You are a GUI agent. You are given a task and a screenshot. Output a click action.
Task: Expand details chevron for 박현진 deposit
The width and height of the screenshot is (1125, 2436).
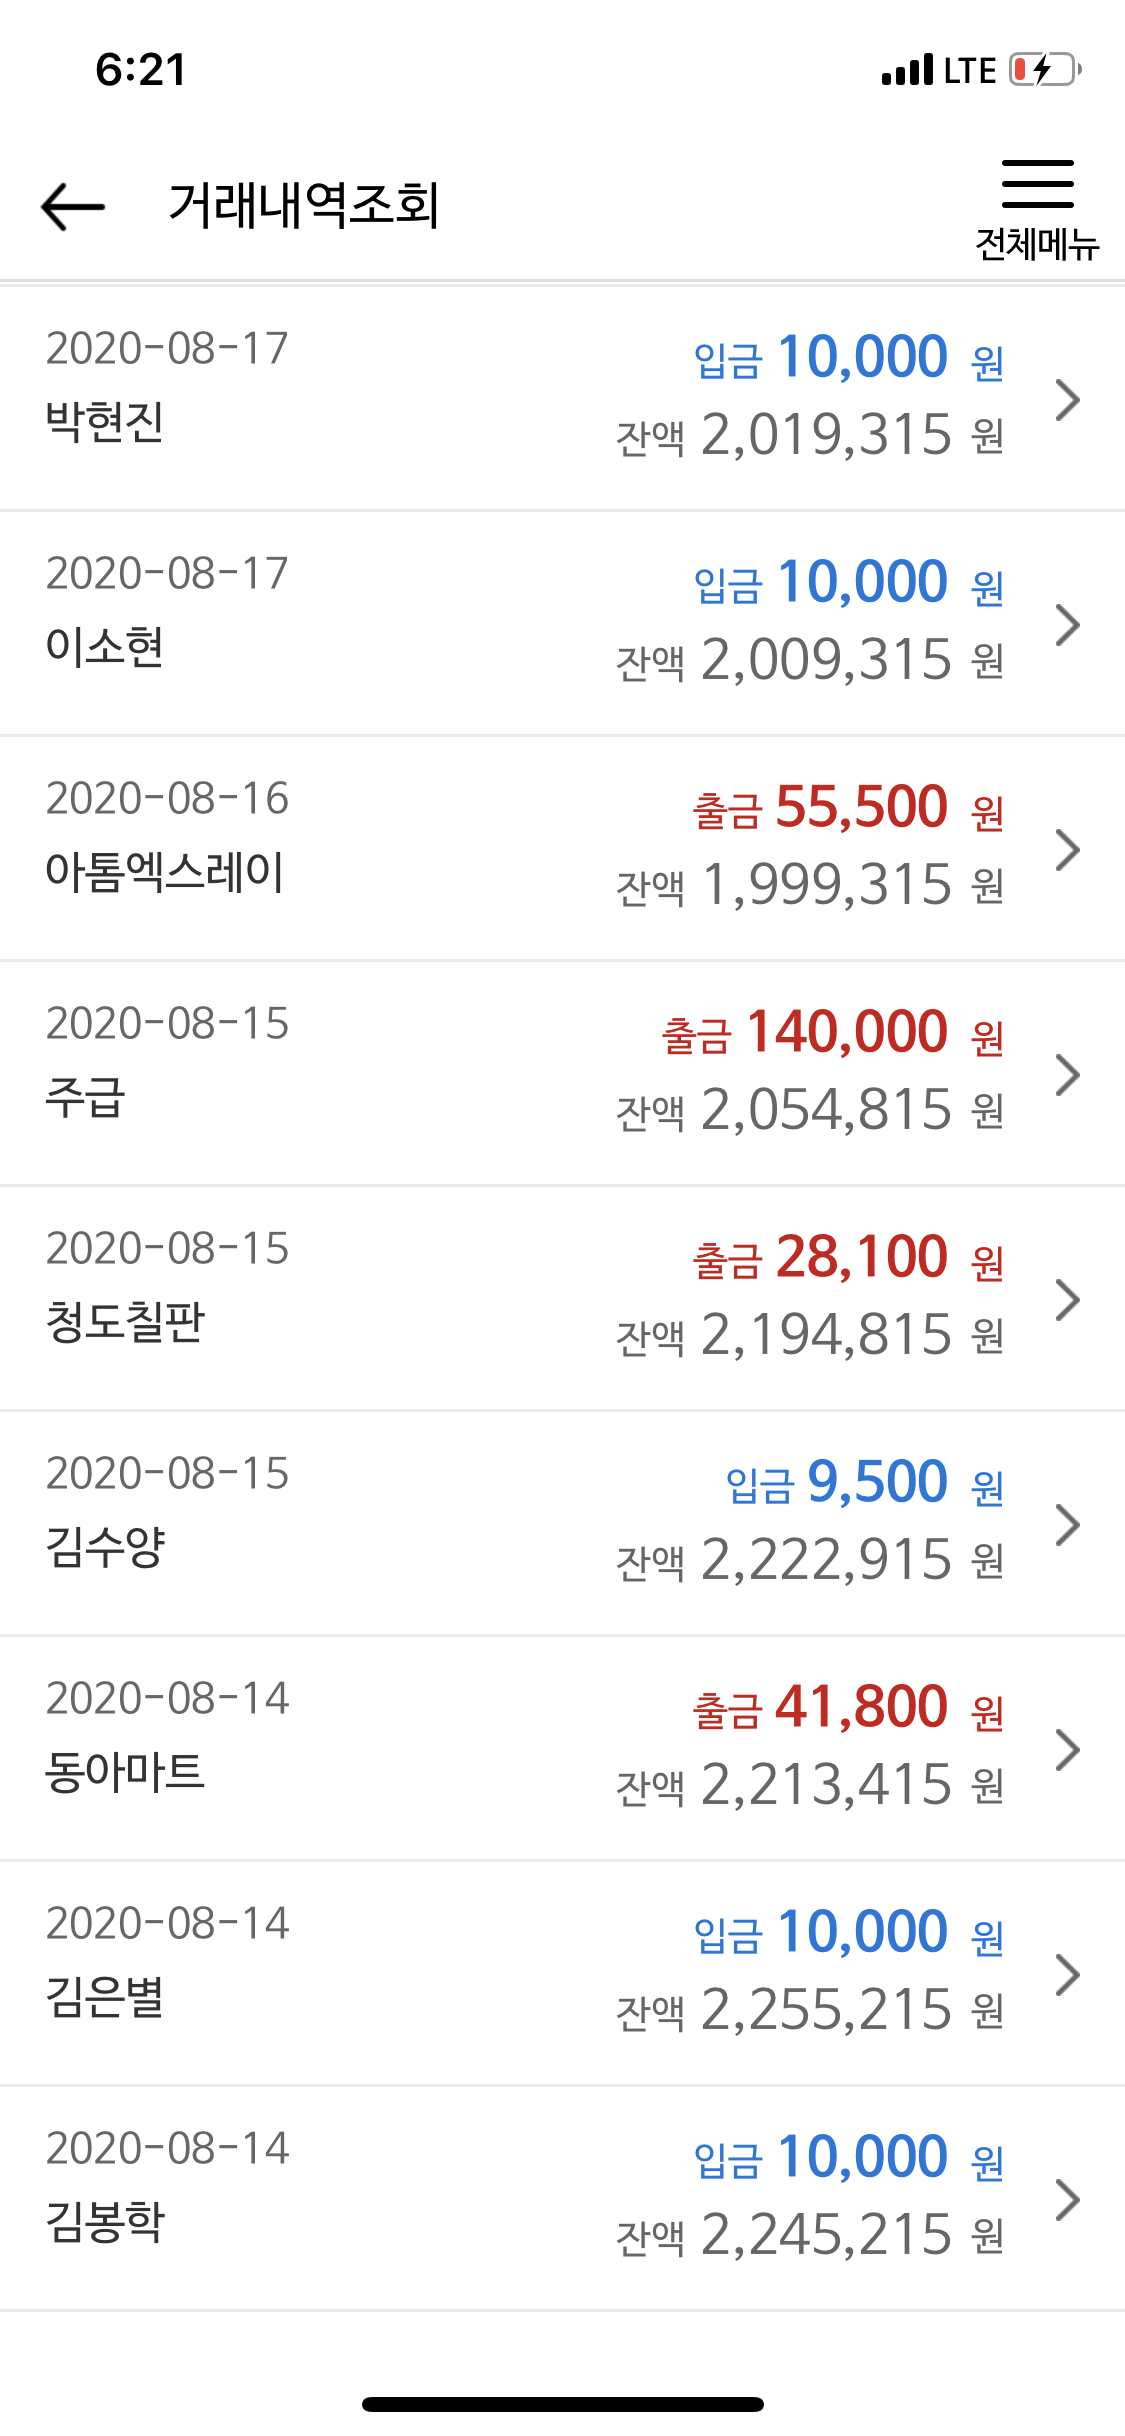tap(1068, 399)
